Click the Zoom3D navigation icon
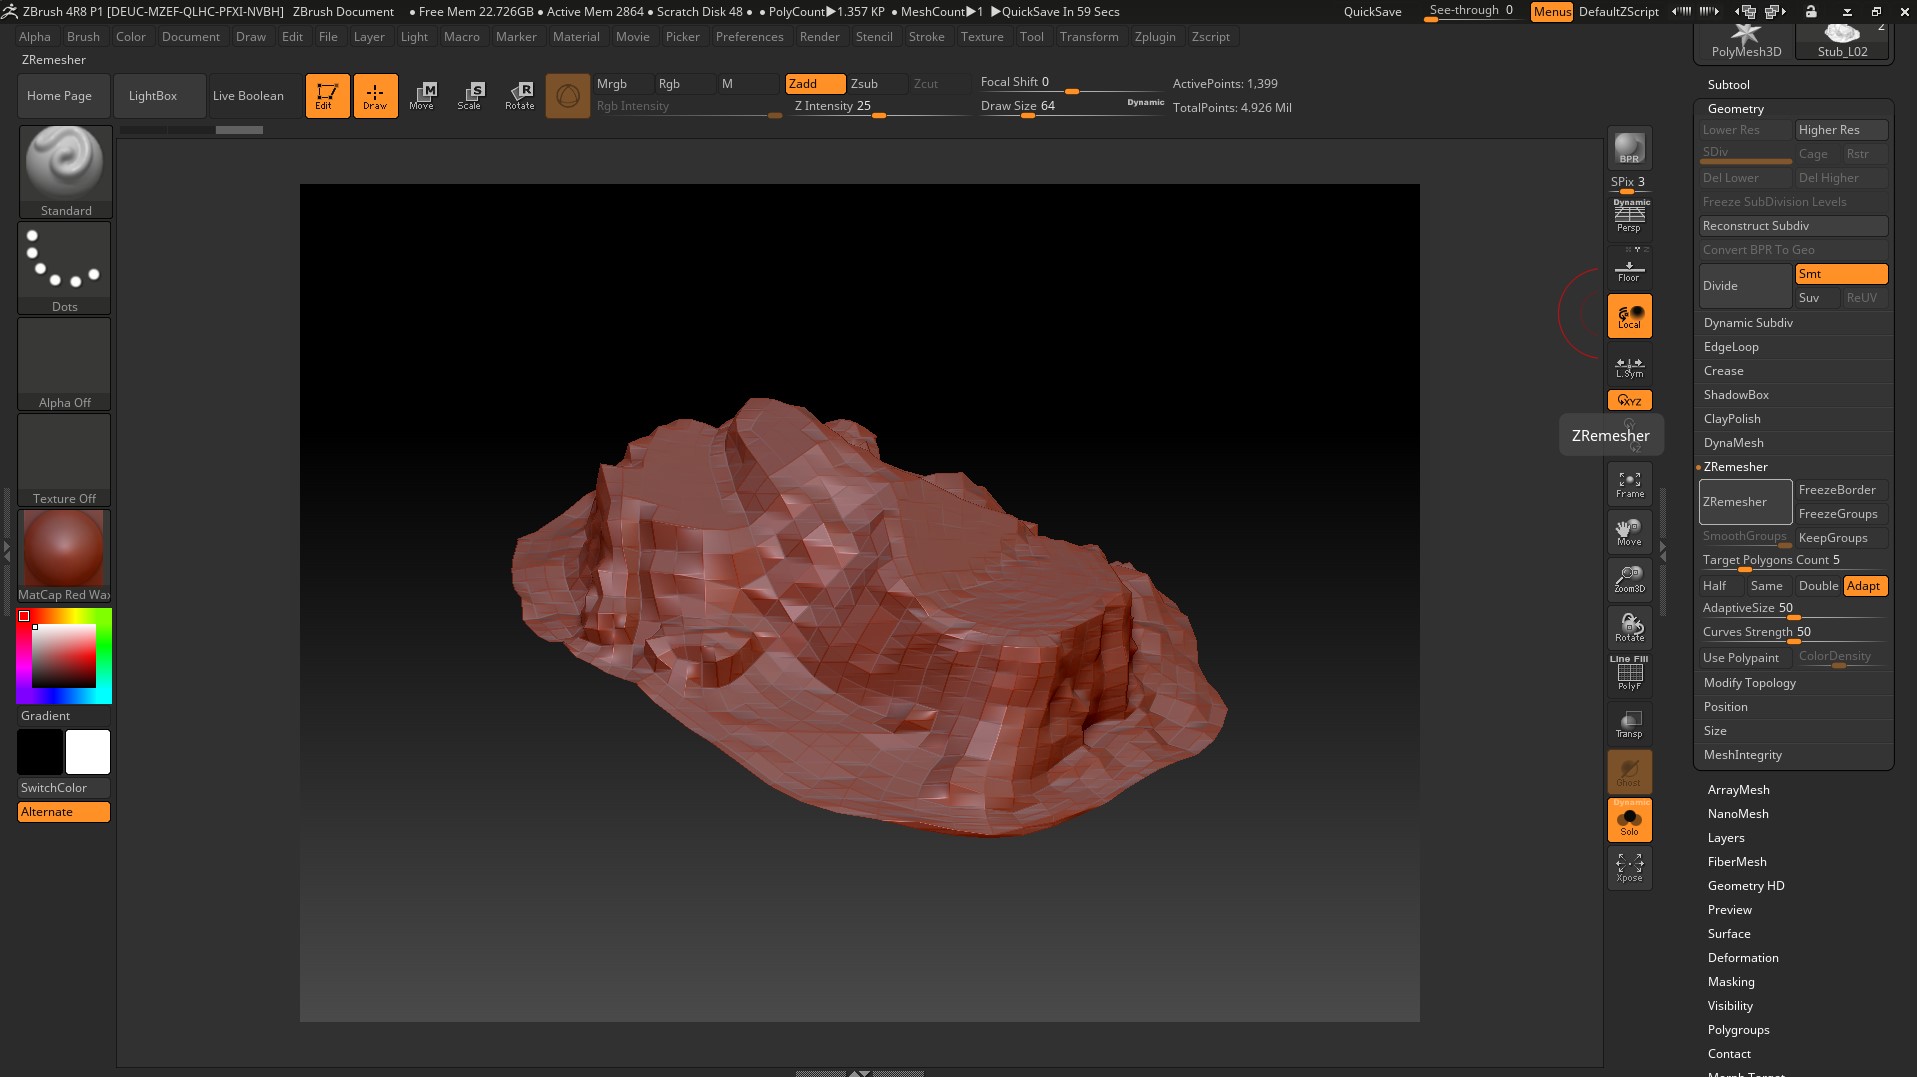This screenshot has width=1917, height=1077. tap(1629, 579)
